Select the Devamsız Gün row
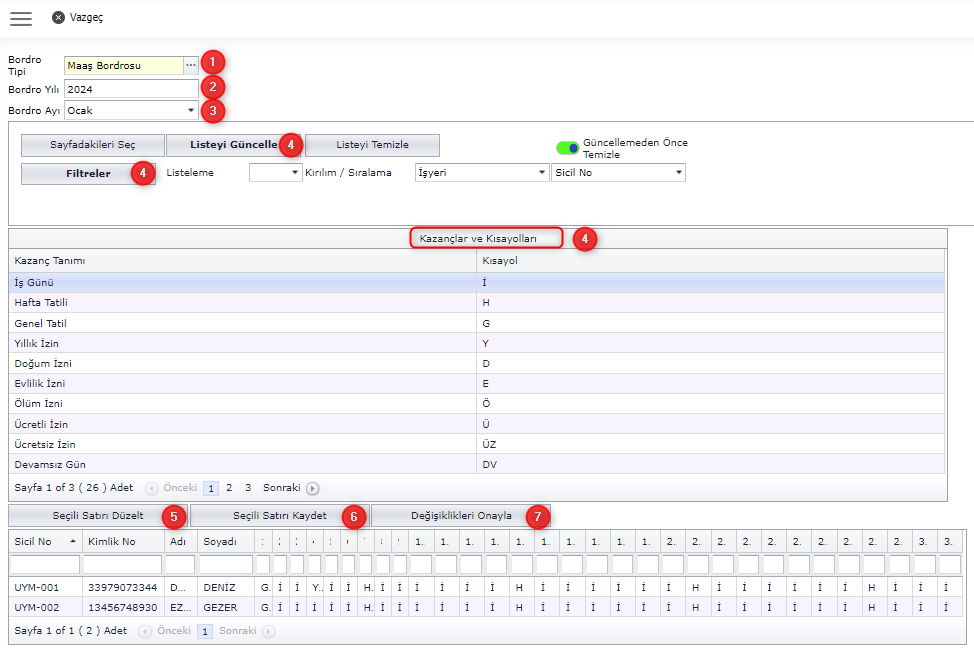 [476, 464]
